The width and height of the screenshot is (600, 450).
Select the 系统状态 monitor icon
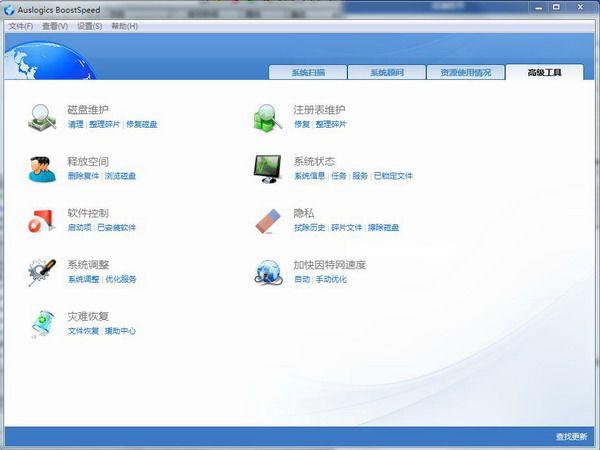268,168
